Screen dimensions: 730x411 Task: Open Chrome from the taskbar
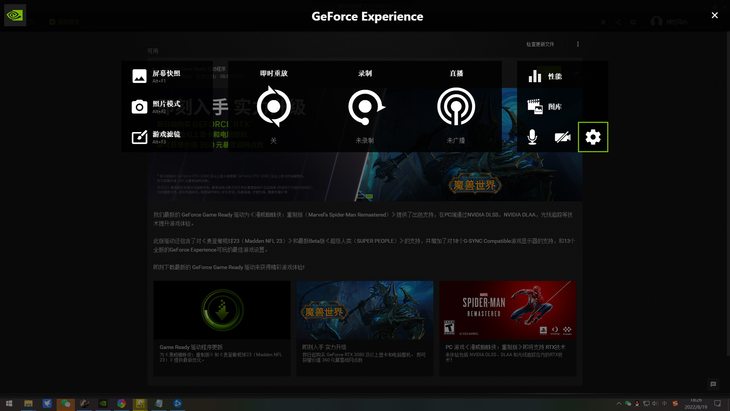pyautogui.click(x=122, y=404)
